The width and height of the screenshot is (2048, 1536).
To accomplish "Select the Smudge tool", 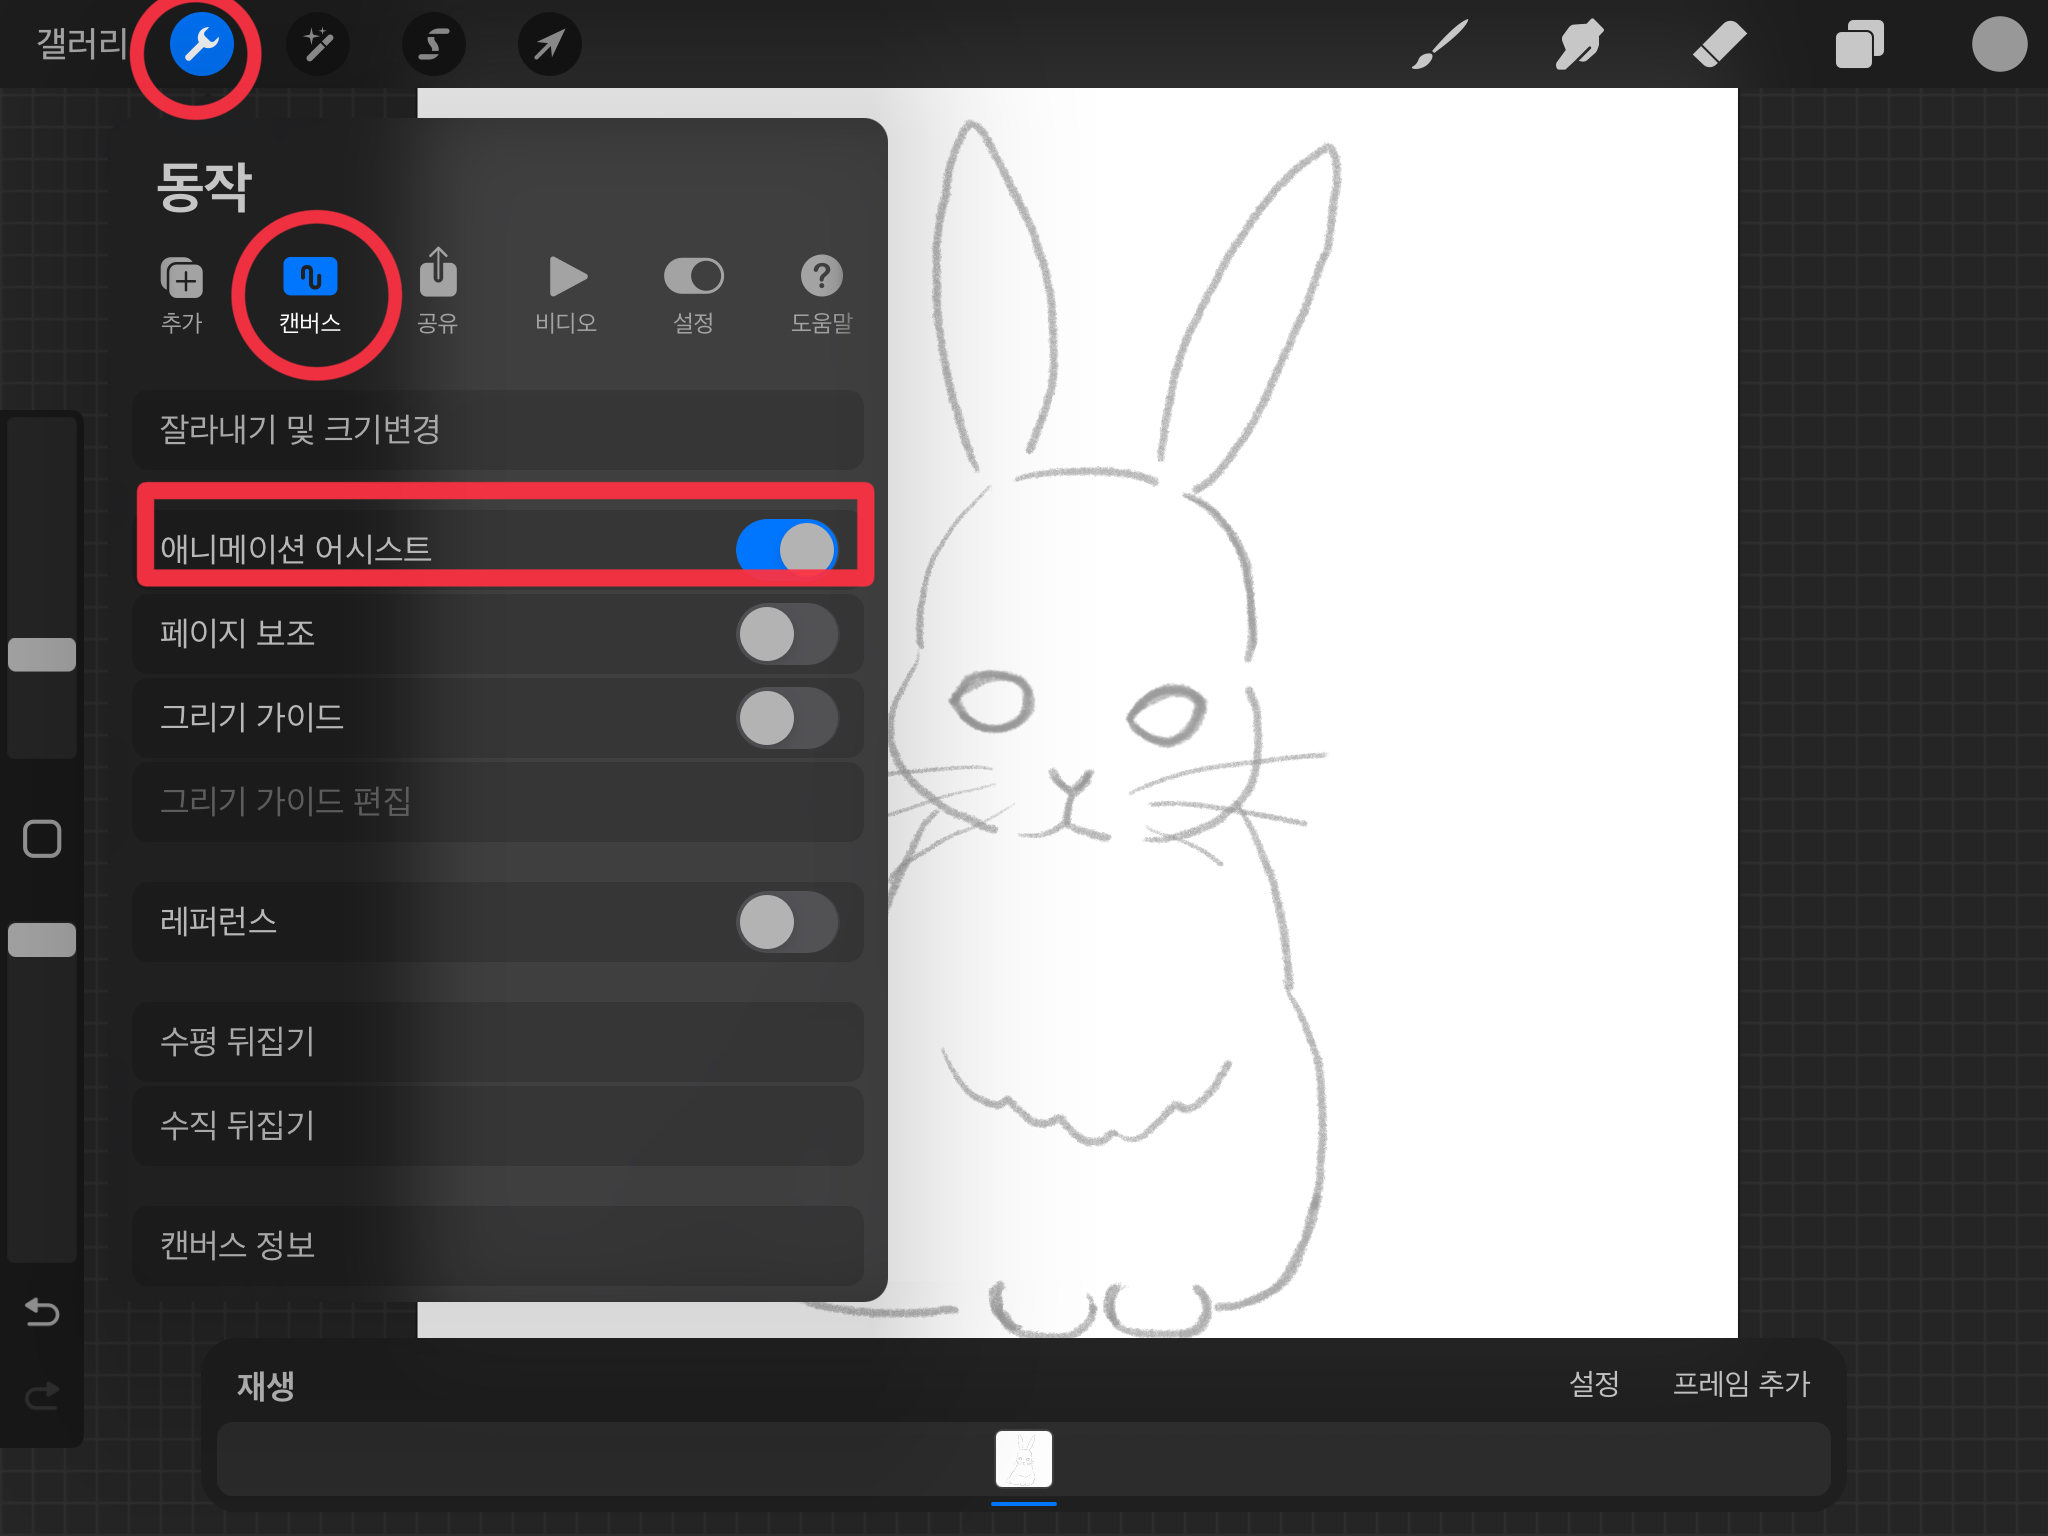I will (1579, 45).
